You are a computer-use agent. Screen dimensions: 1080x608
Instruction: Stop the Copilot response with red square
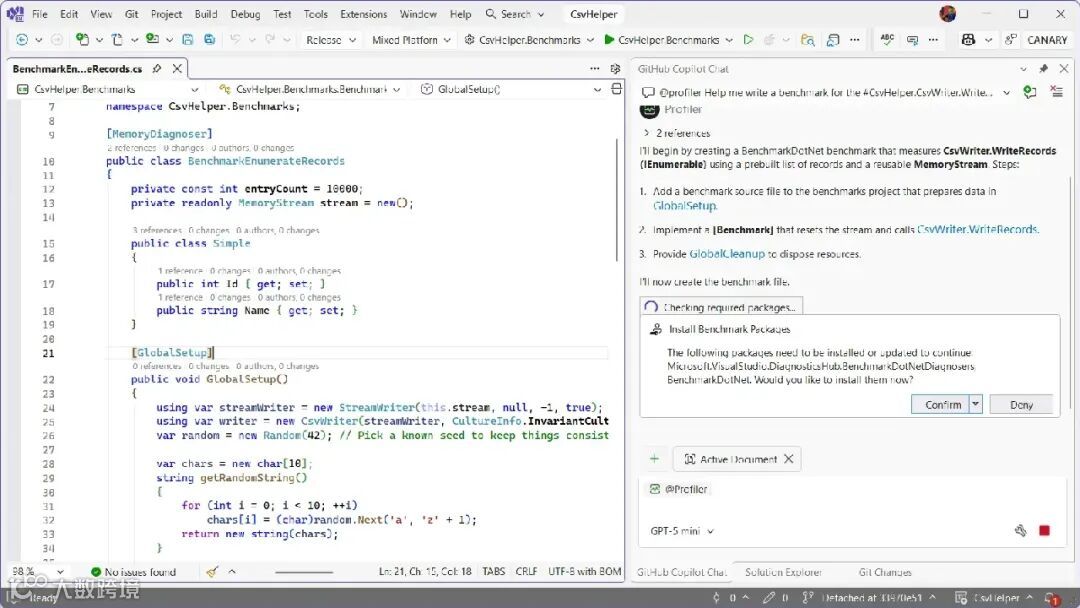(1044, 530)
